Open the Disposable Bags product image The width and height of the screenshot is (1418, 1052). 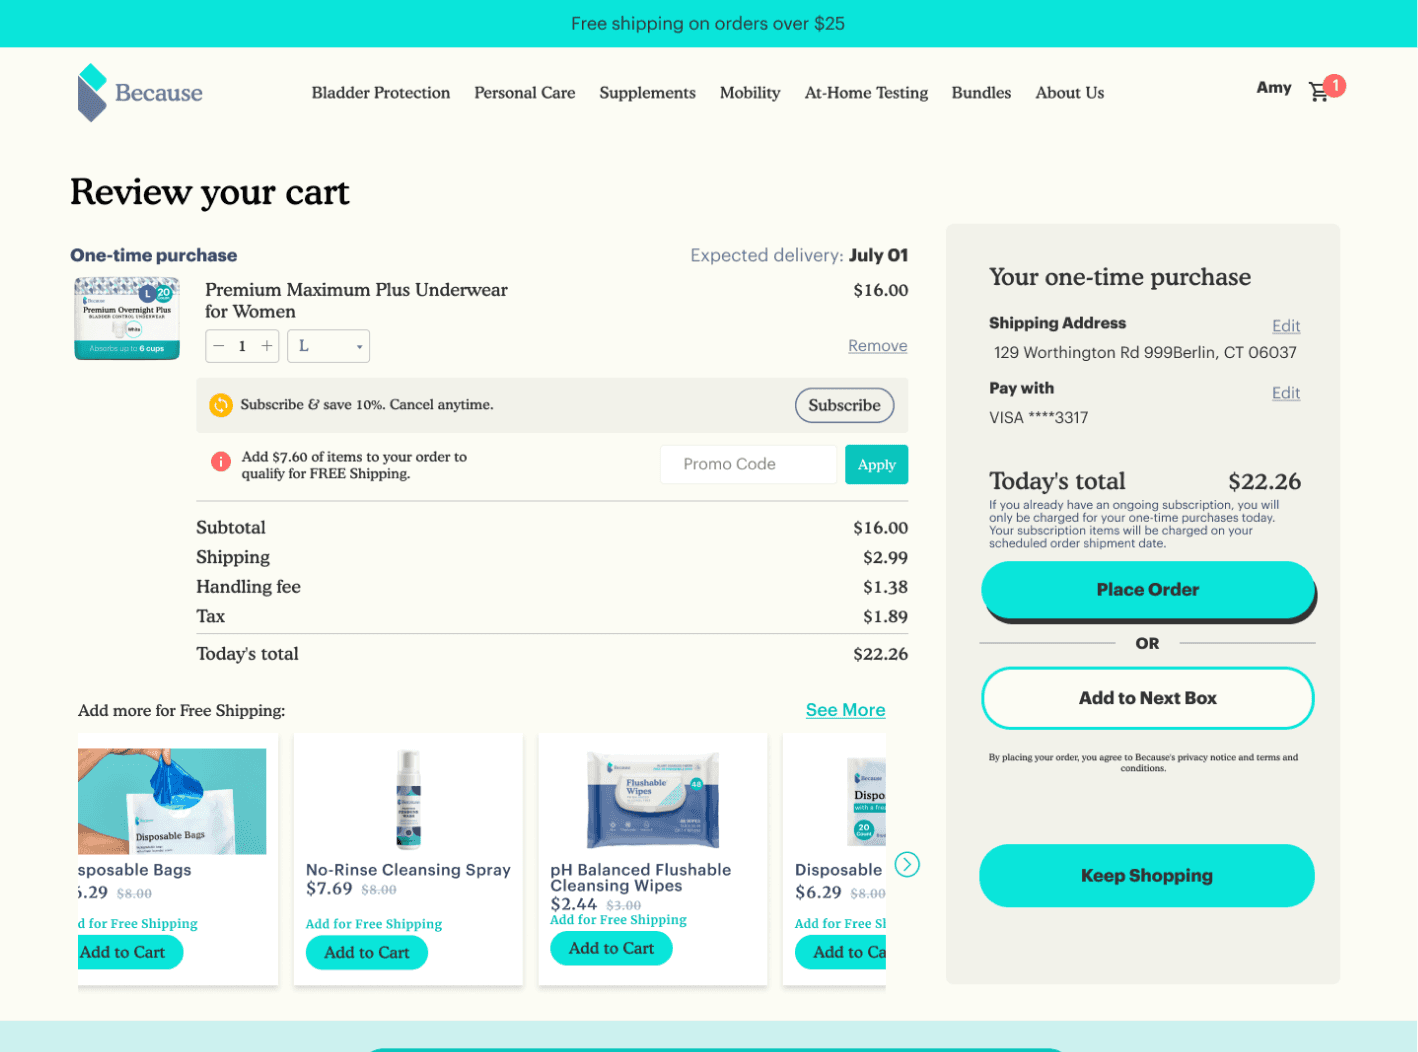click(172, 801)
